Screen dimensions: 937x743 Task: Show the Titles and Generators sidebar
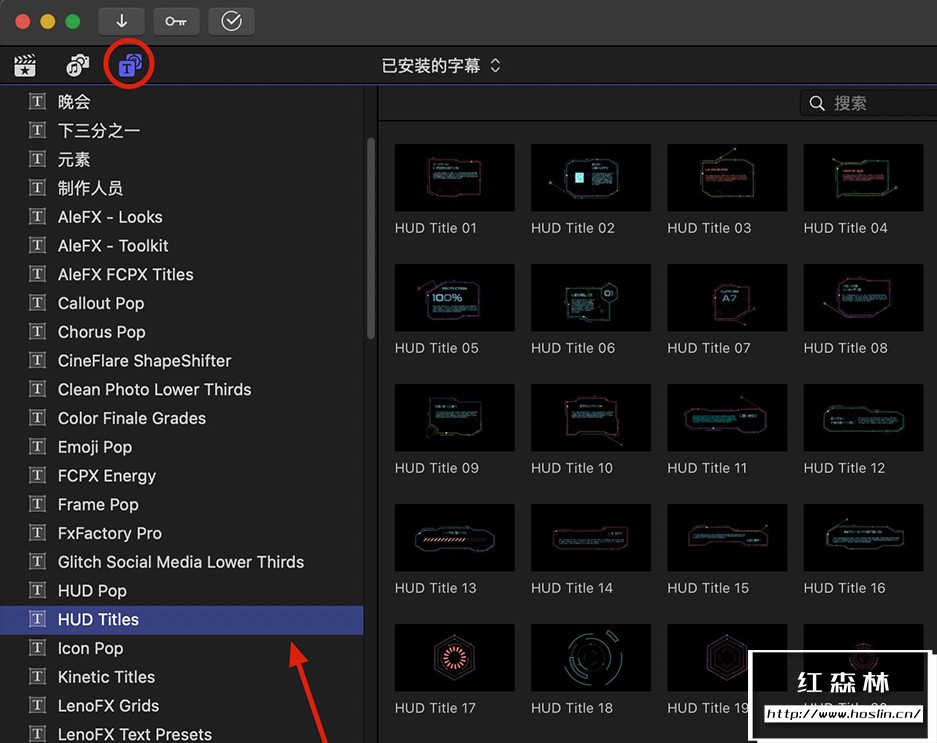click(130, 65)
